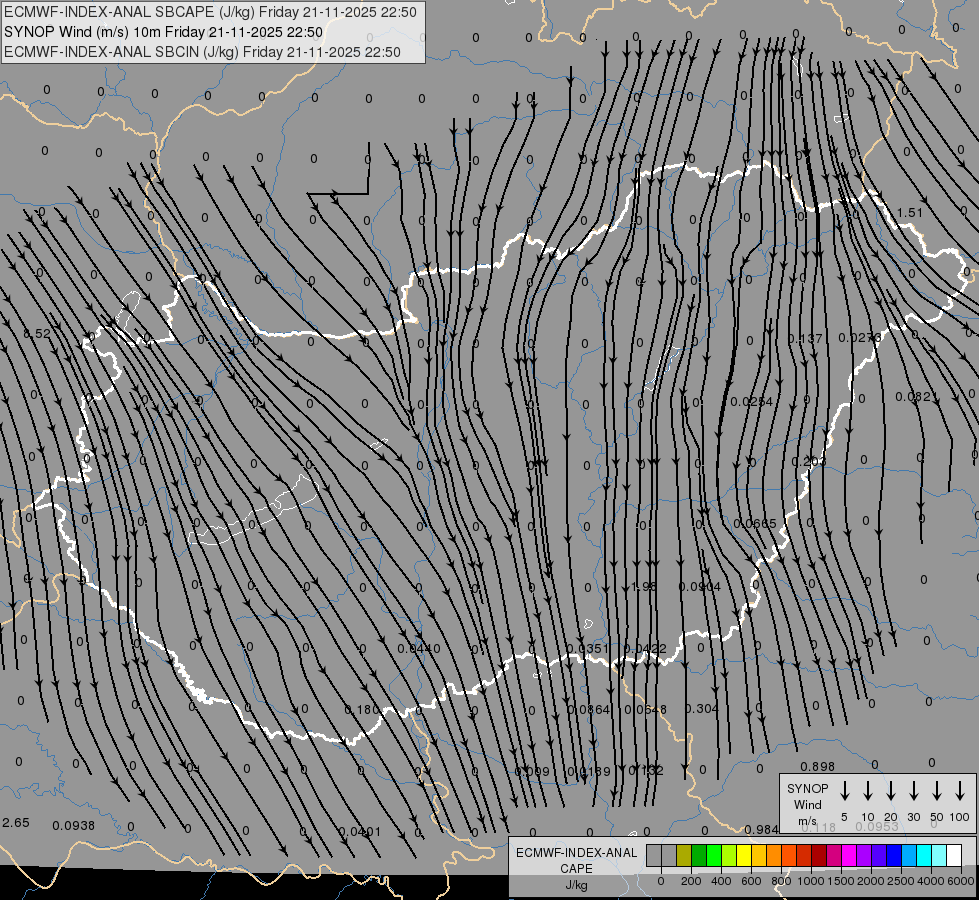Select the first grey CAPE legend swatch
Screen dimensions: 979x900
tap(654, 856)
